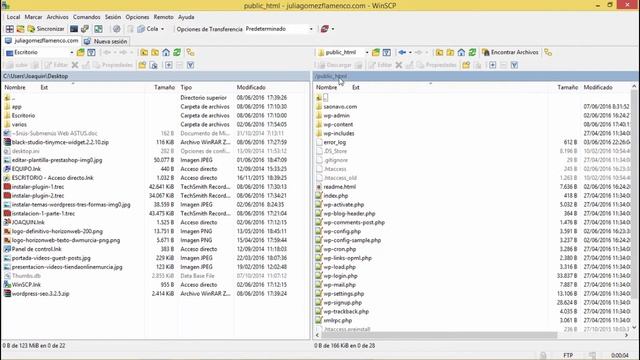Click remote panel select files plus icon
The image size is (640, 360).
click(493, 65)
